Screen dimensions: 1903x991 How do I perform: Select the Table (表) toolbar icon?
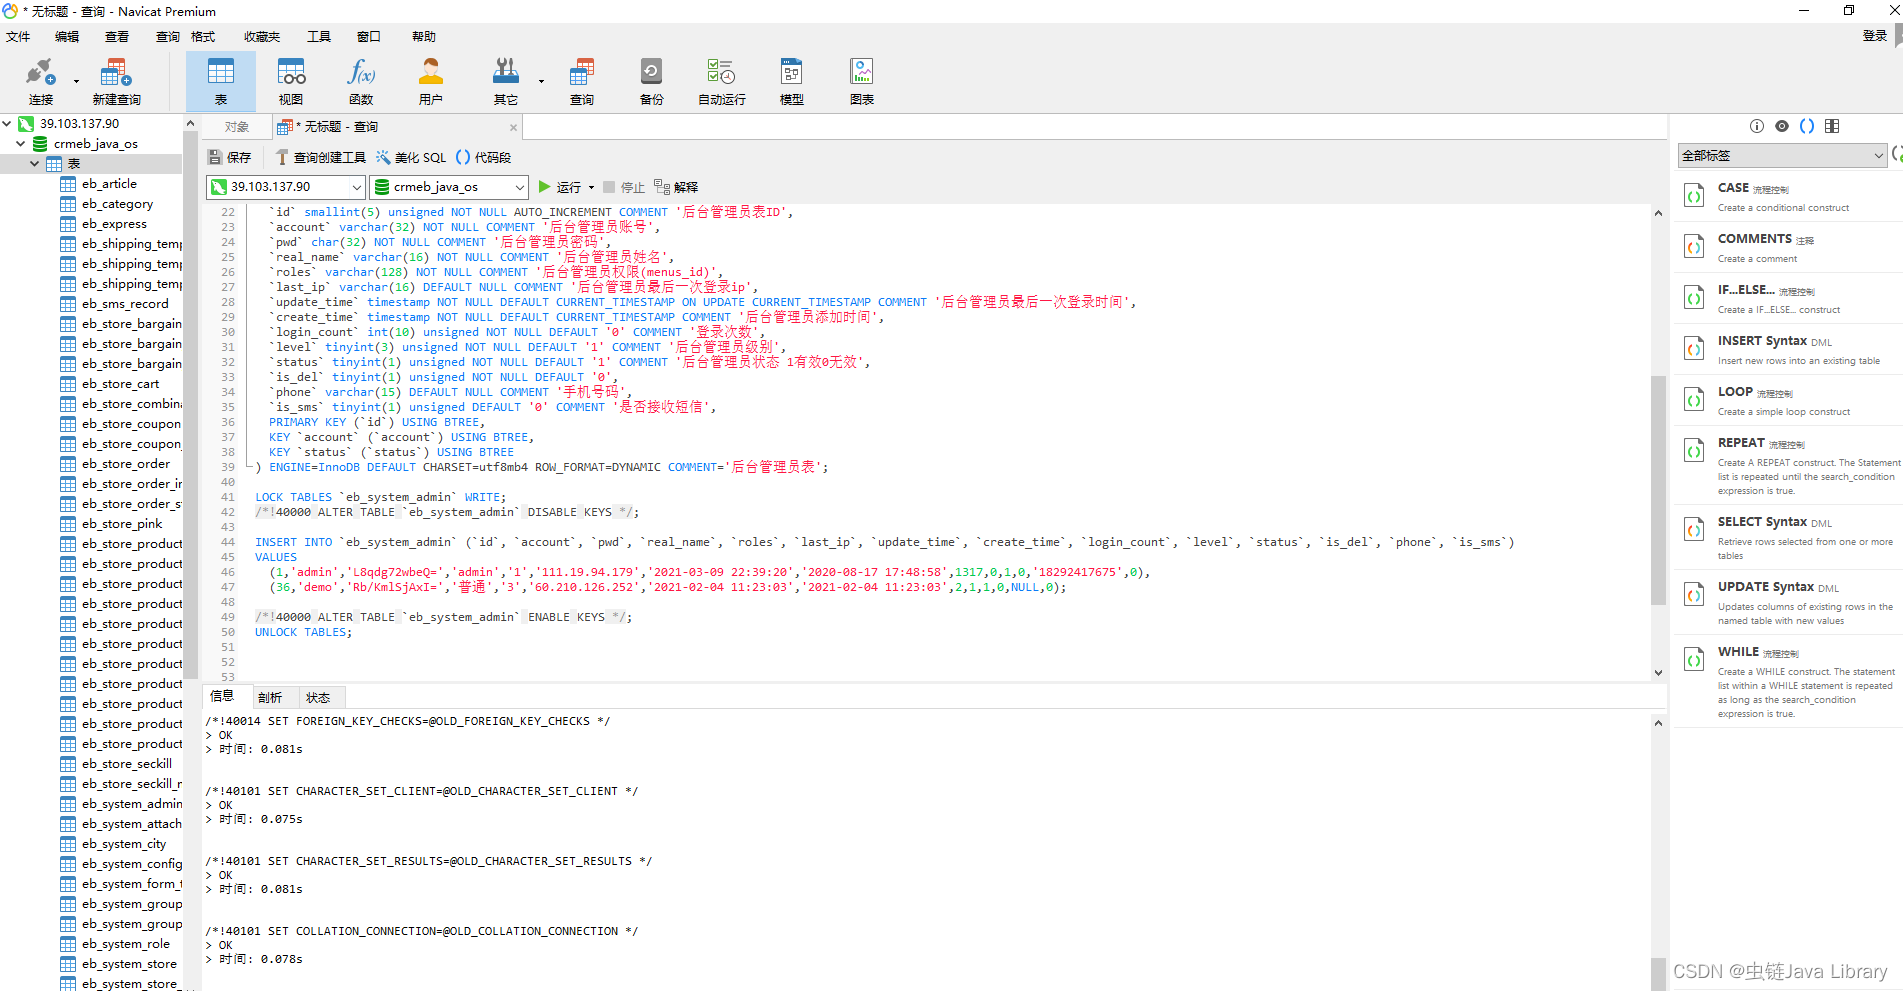click(221, 81)
